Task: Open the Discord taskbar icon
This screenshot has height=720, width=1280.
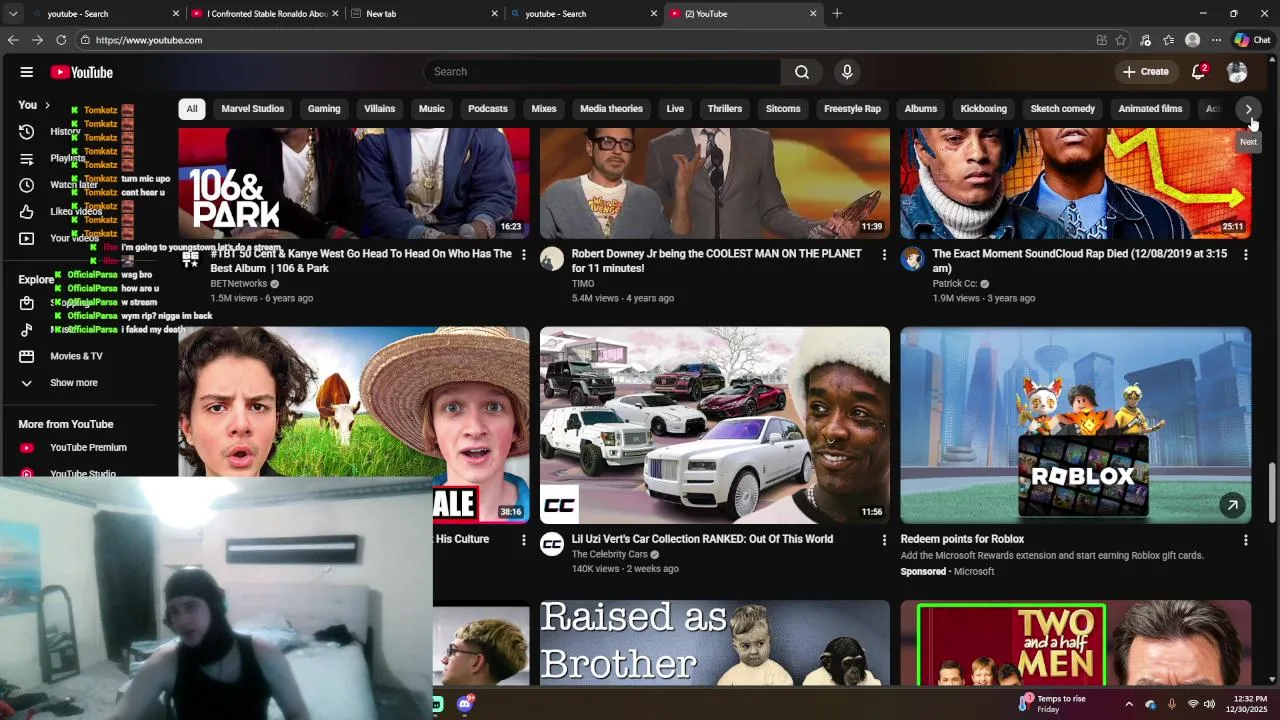Action: [465, 704]
